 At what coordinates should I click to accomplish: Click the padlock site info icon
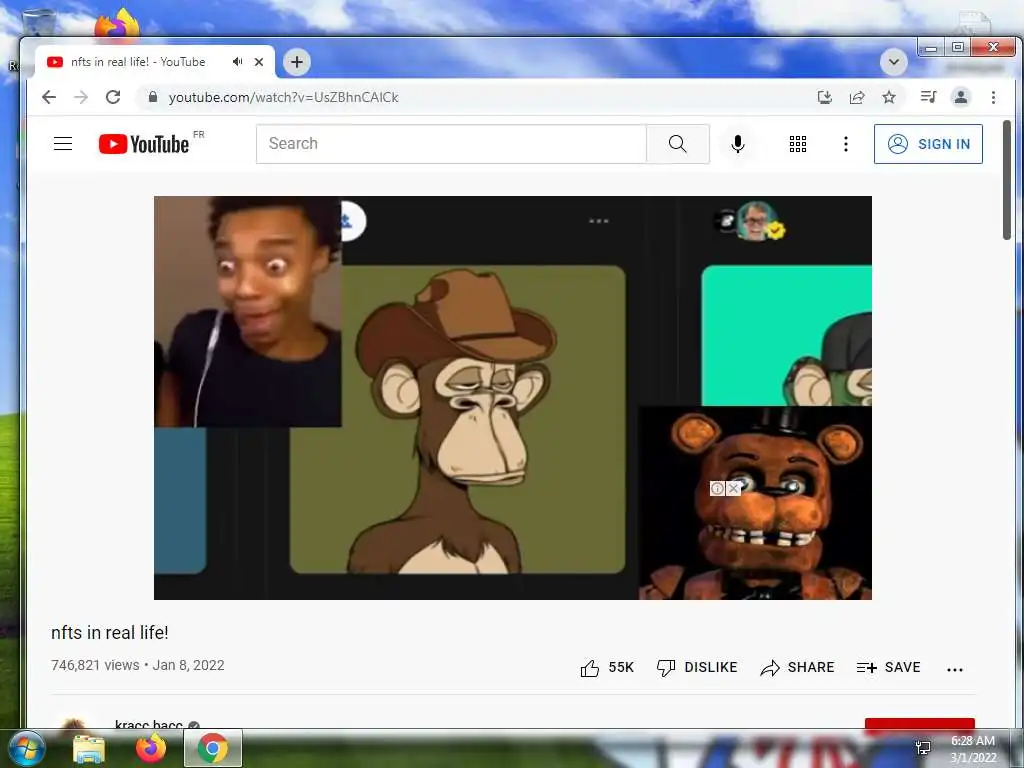click(153, 97)
